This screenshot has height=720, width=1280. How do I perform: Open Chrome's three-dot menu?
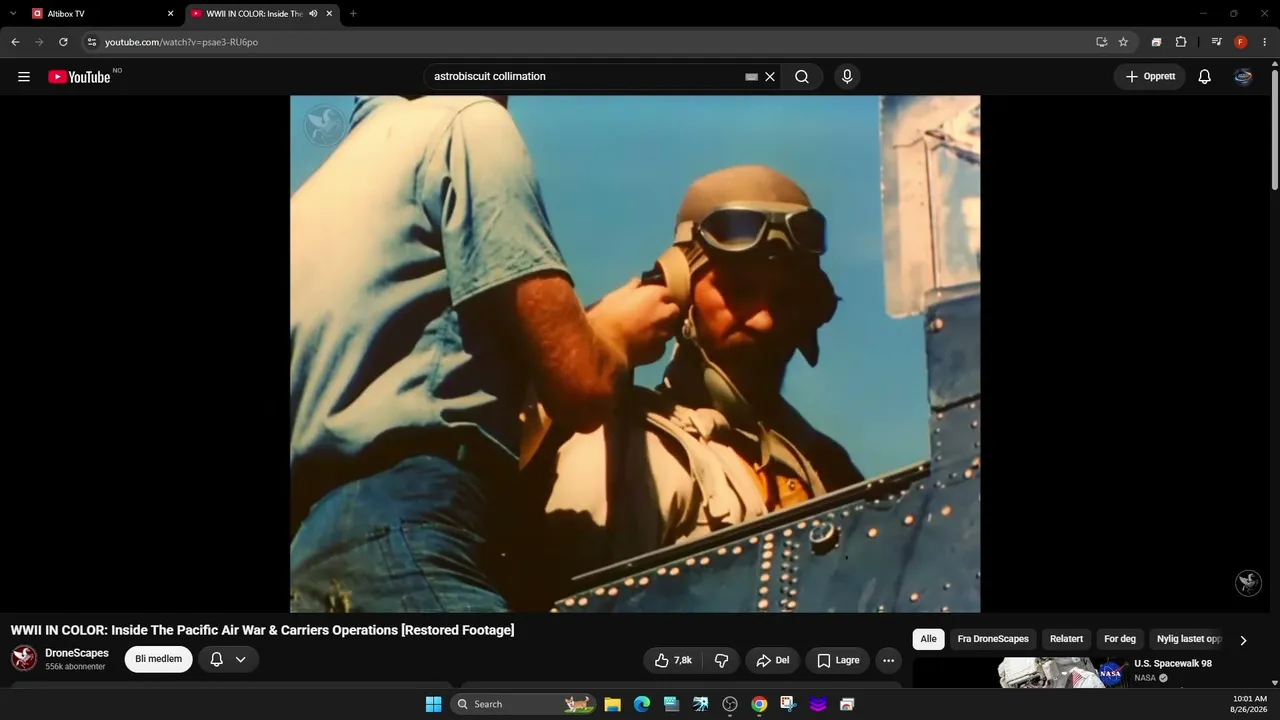click(x=1265, y=42)
